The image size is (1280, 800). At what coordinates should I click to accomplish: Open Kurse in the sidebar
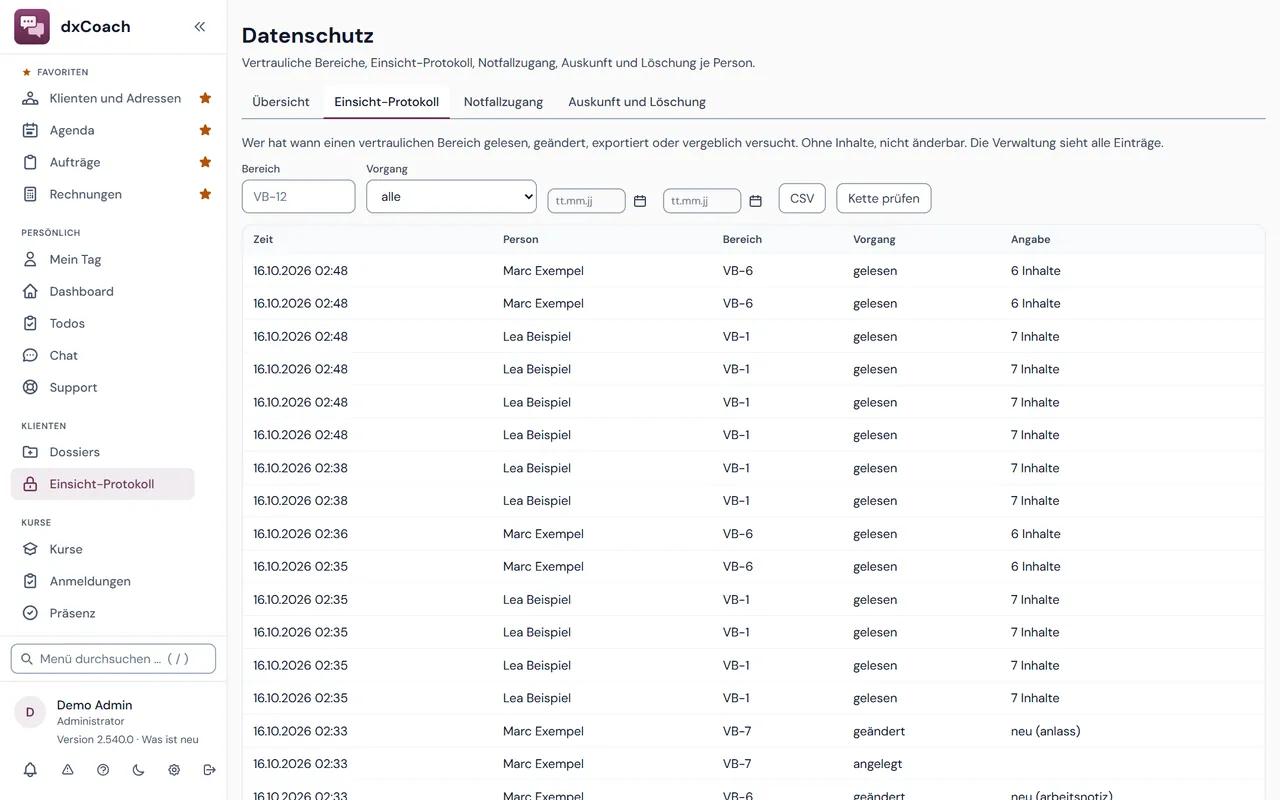pos(102,549)
